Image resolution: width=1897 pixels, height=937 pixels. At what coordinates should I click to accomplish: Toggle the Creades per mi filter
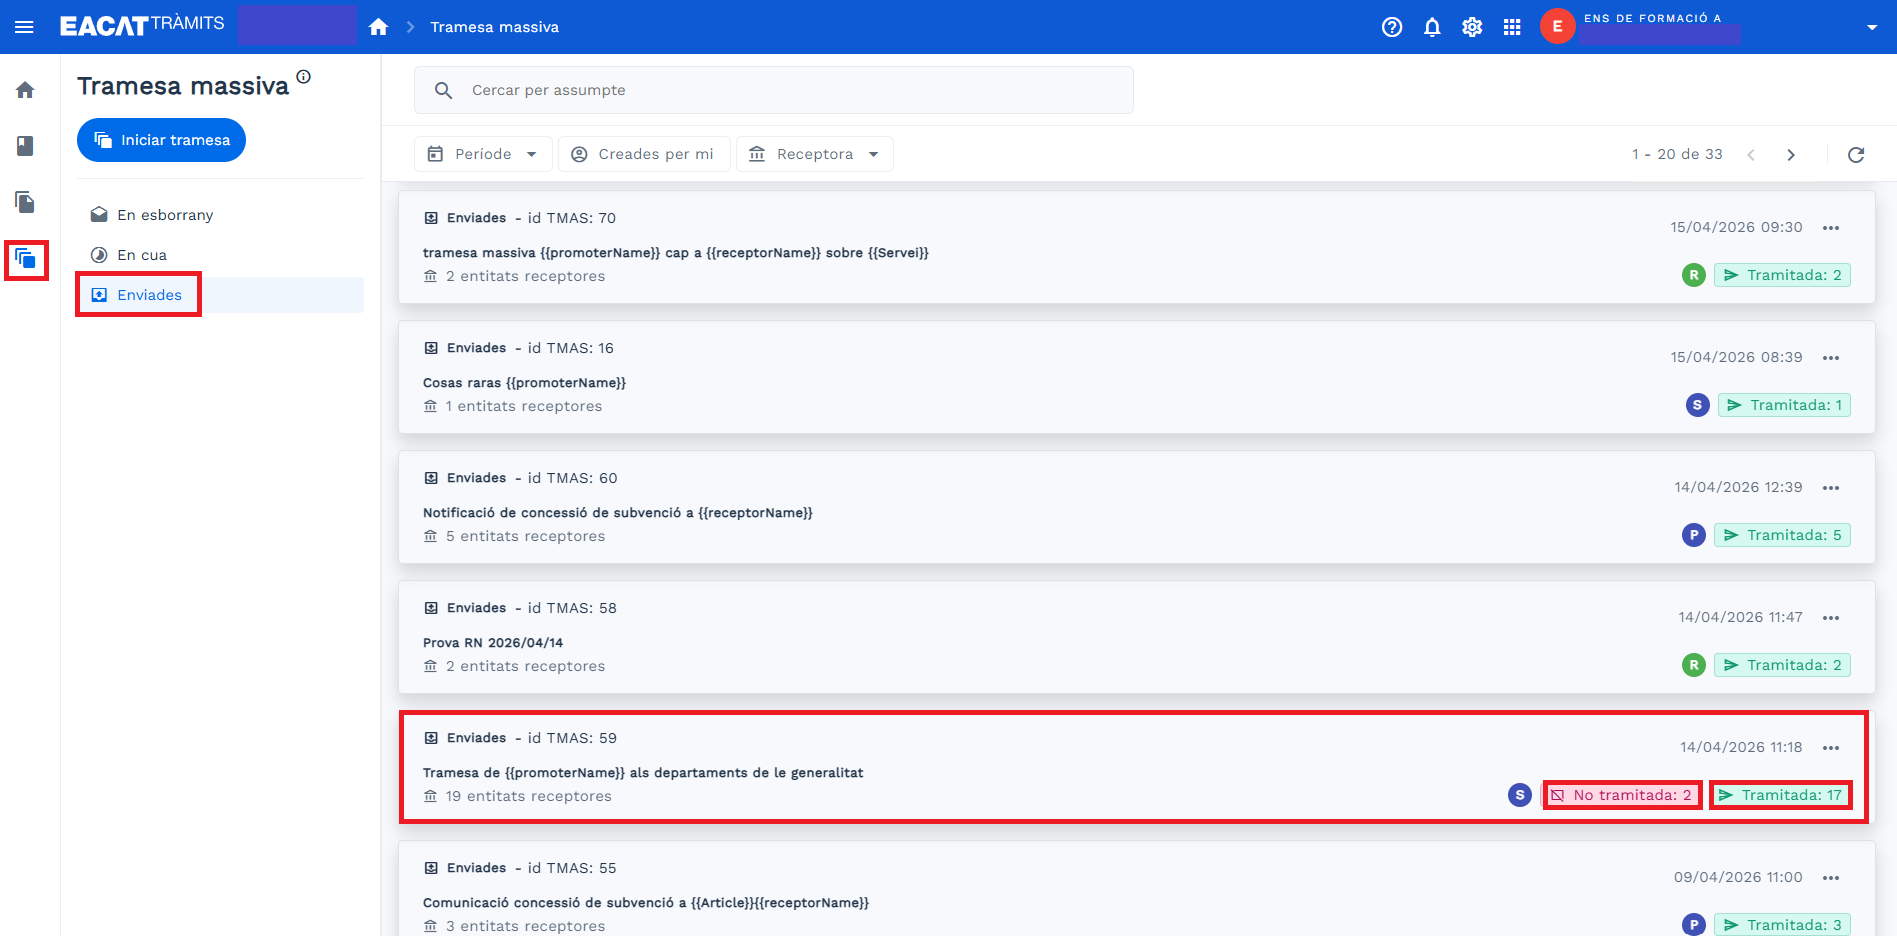pyautogui.click(x=643, y=154)
